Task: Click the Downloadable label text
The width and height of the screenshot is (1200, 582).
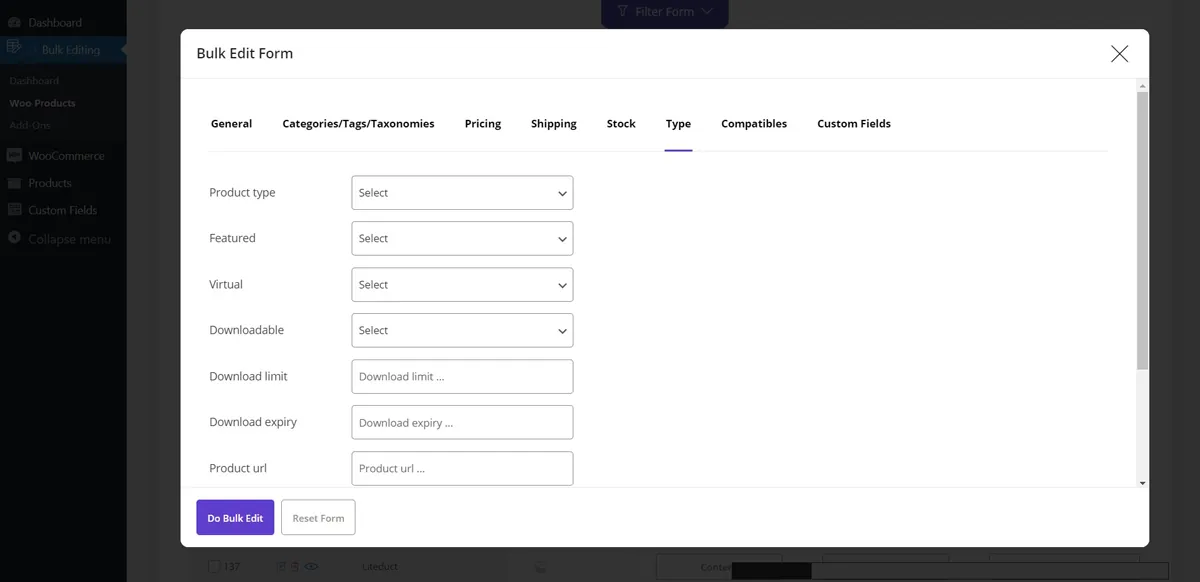Action: 247,330
